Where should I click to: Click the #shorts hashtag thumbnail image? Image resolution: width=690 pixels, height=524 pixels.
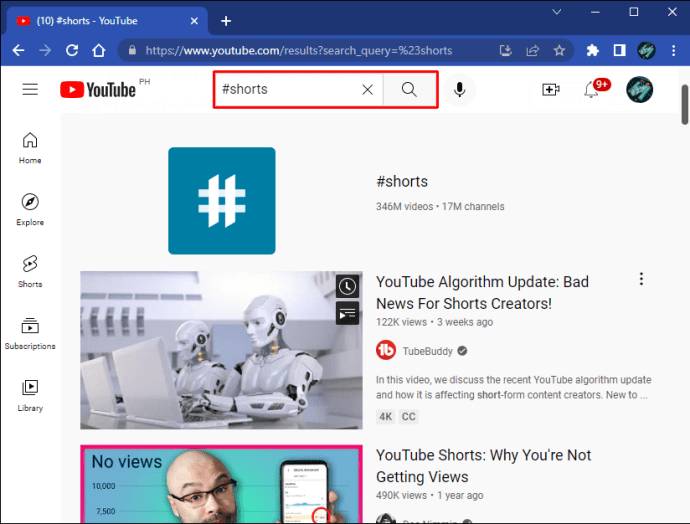222,201
